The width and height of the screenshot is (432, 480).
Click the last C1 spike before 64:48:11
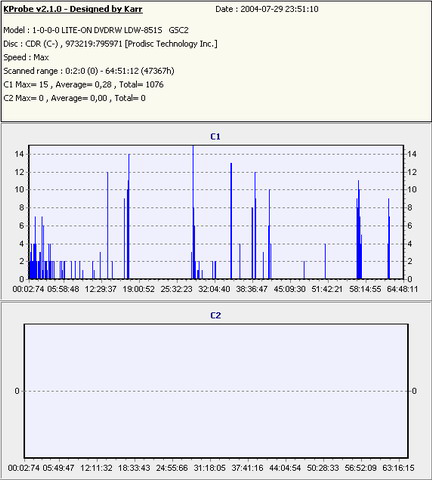[x=389, y=239]
